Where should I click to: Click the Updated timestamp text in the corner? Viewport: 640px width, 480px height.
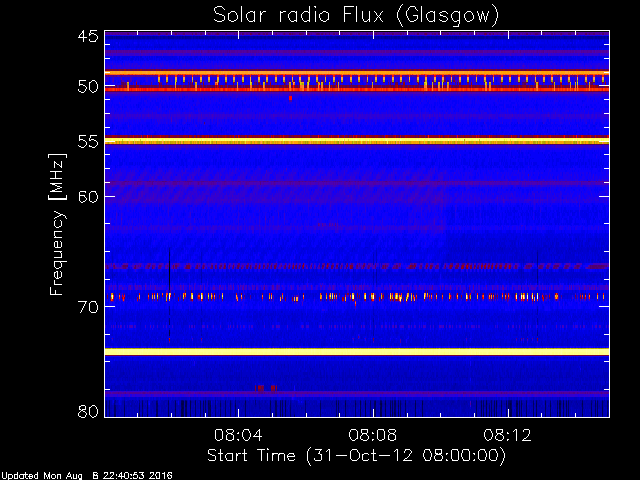(x=87, y=476)
